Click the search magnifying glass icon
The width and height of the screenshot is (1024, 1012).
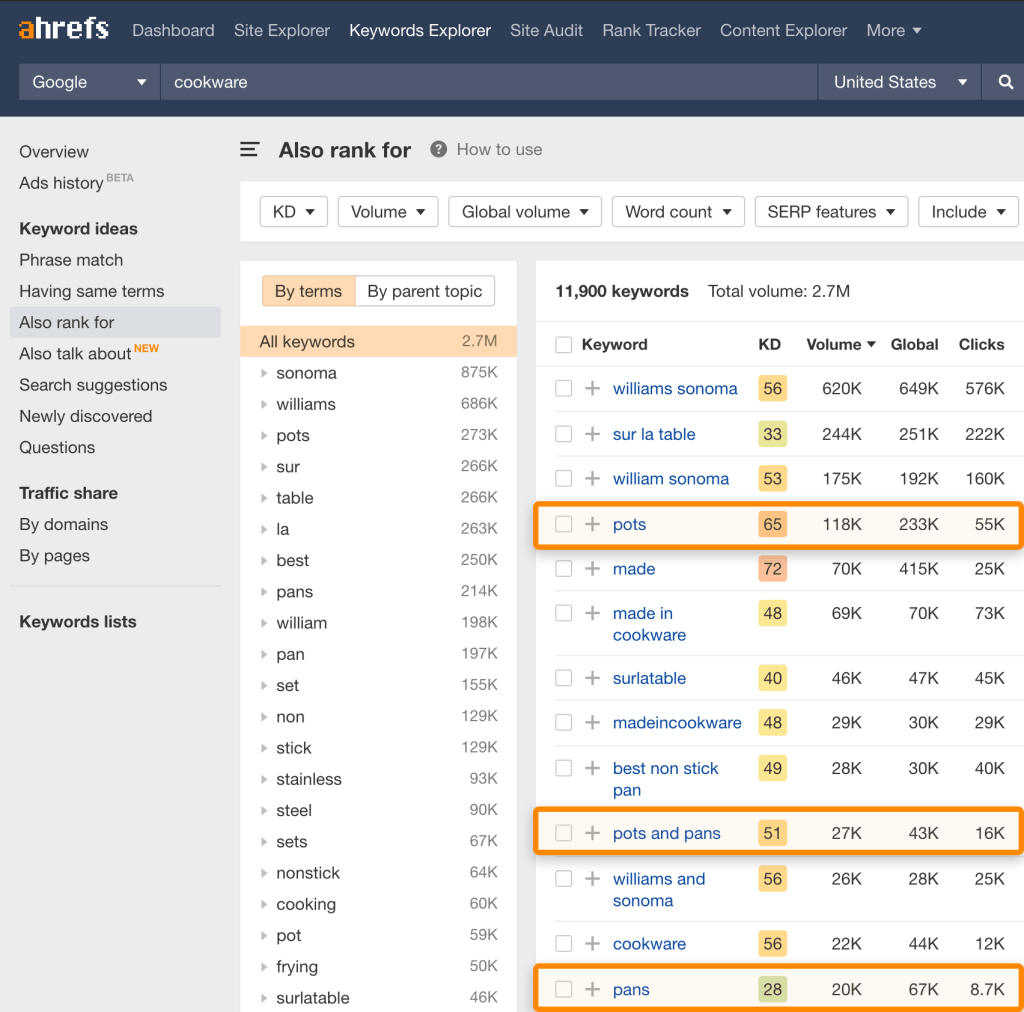[x=1005, y=83]
